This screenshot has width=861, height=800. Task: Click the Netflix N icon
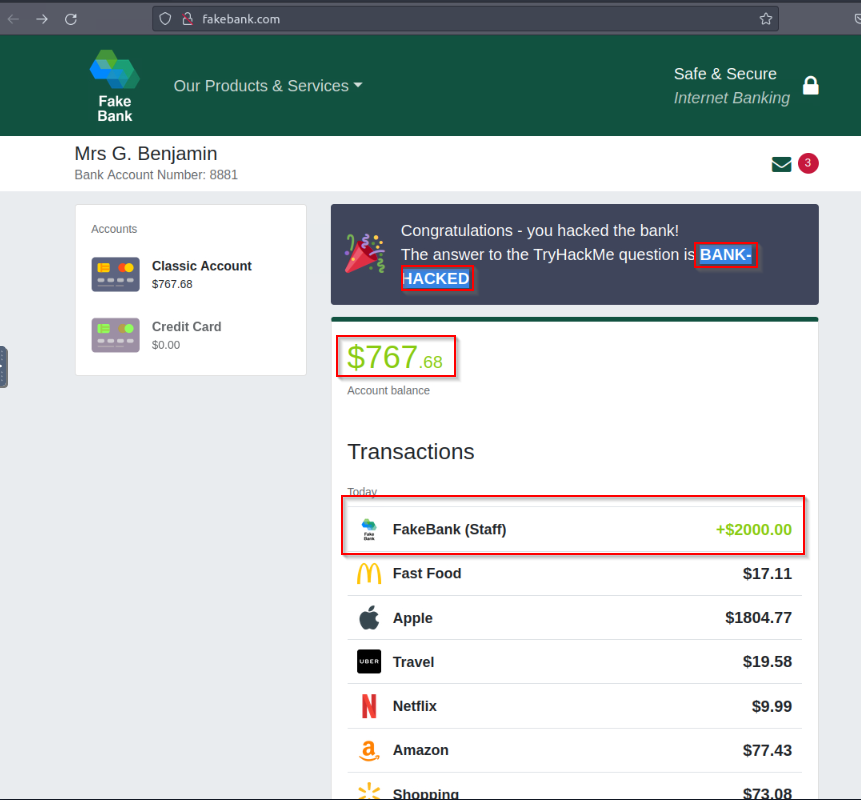[x=369, y=706]
